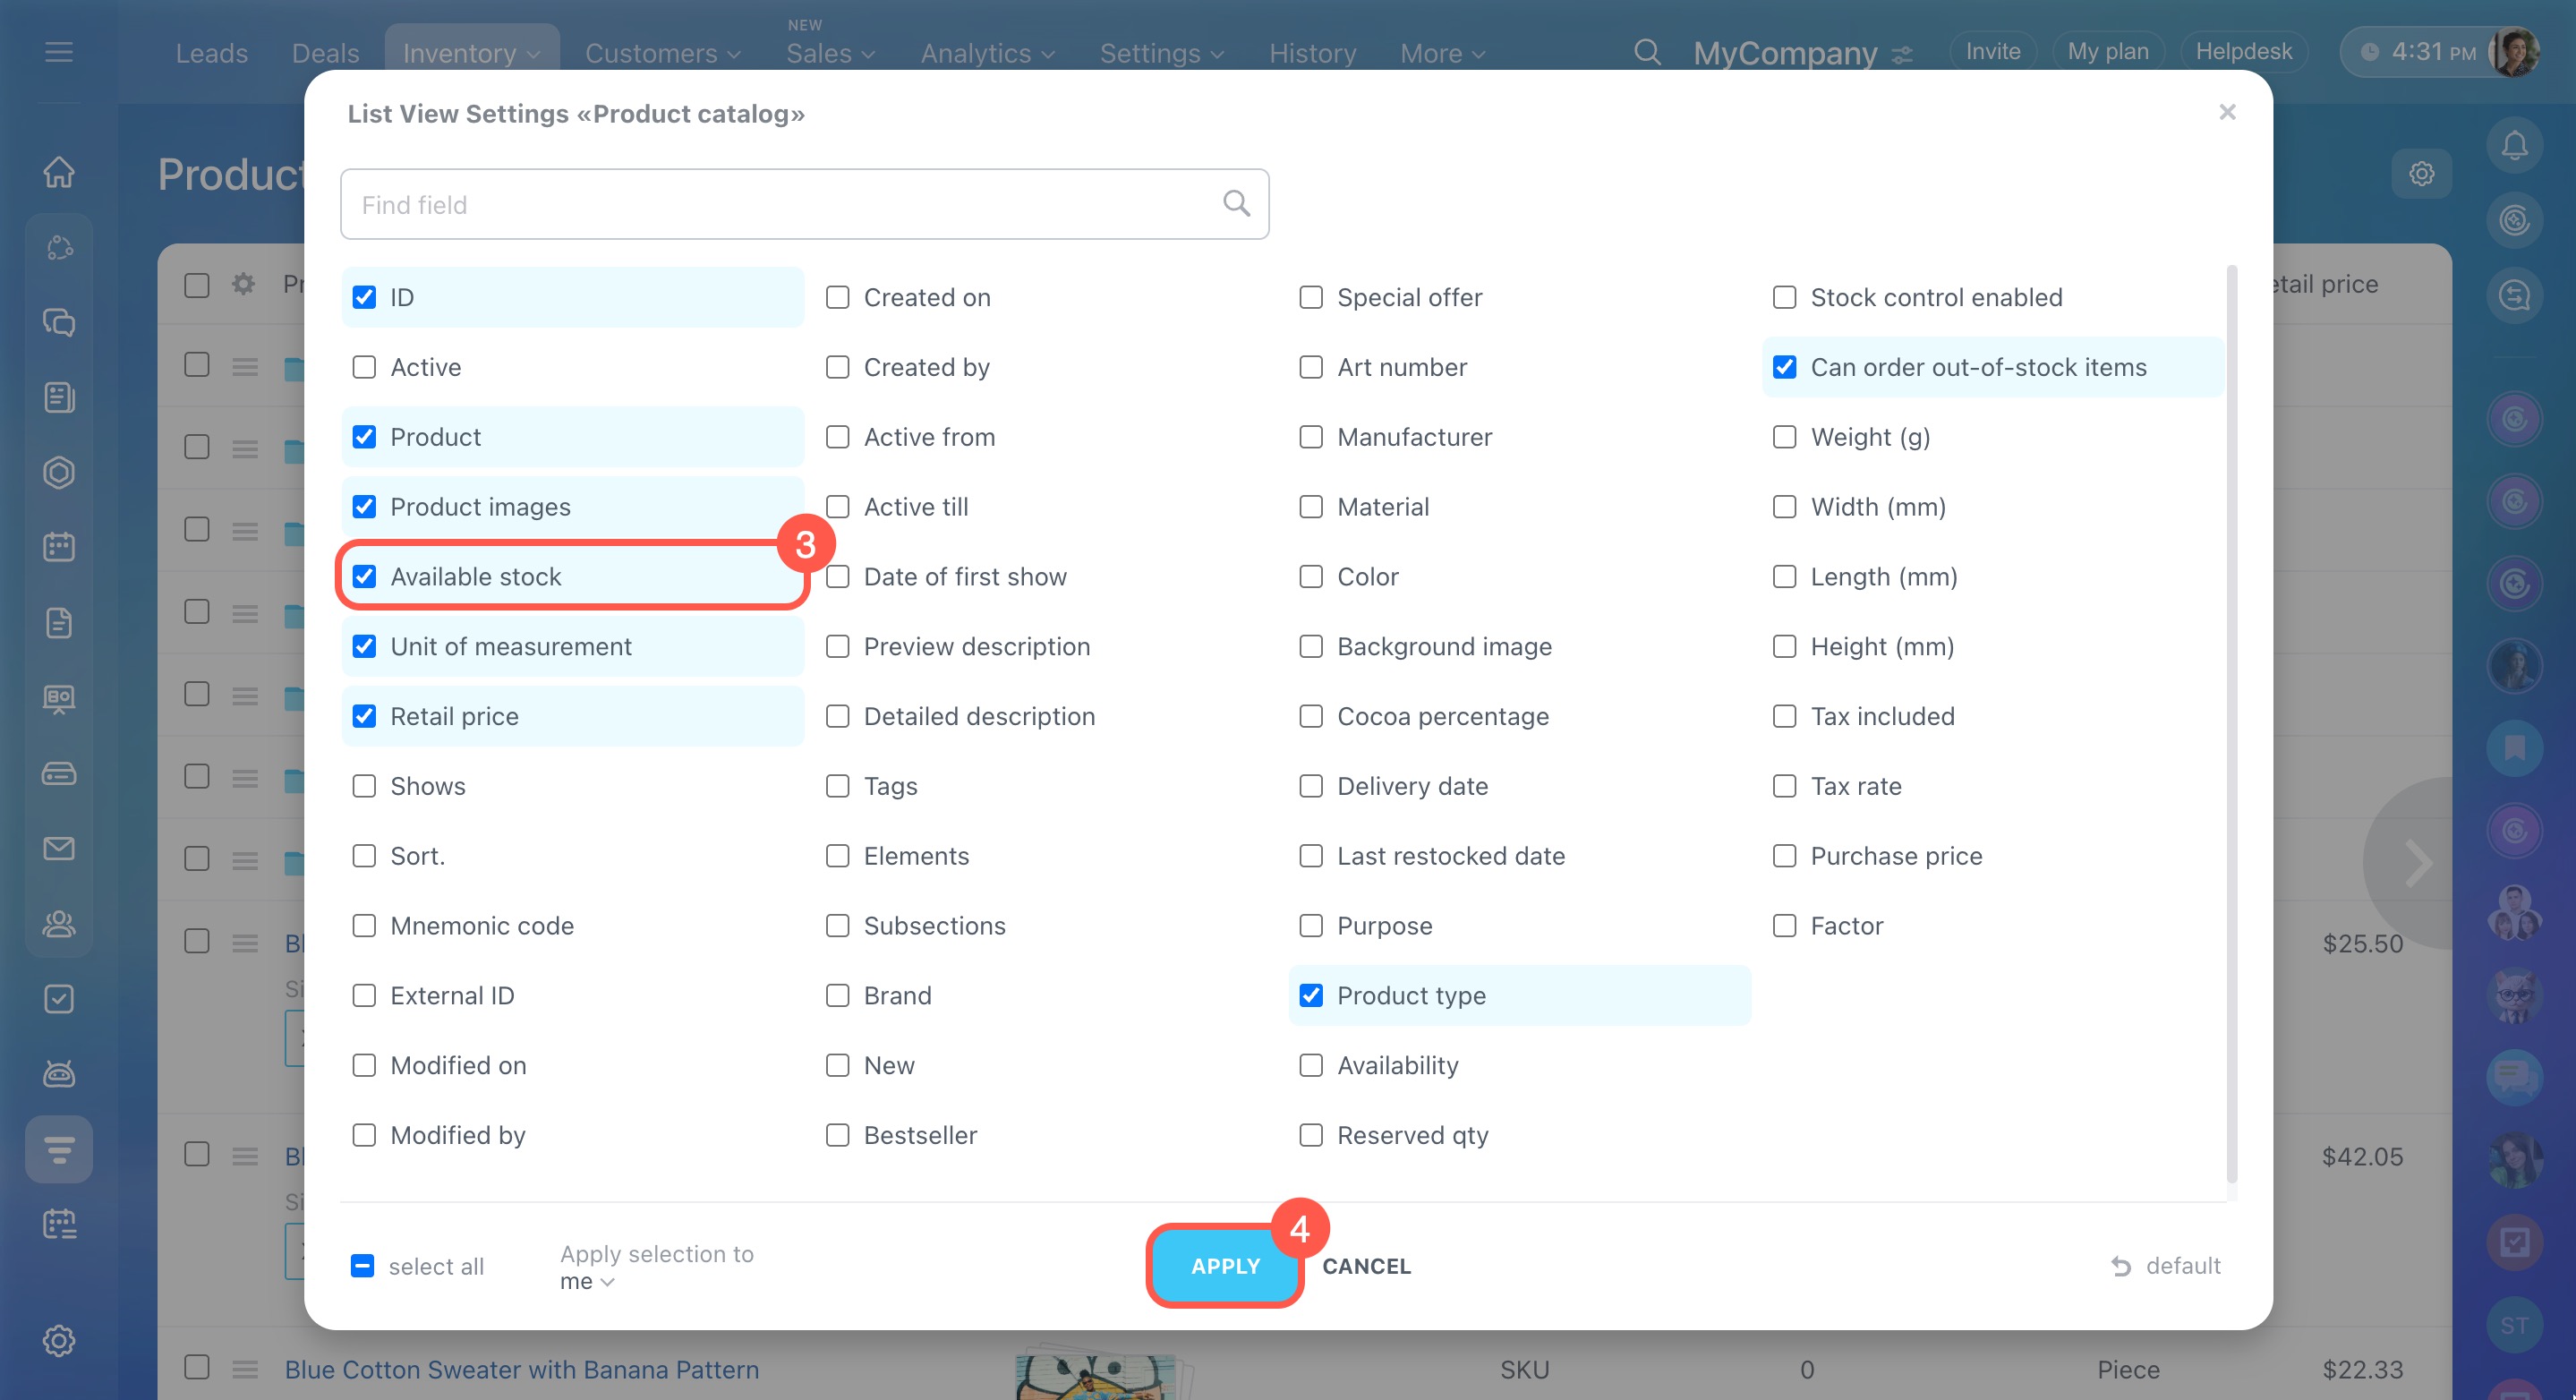Screen dimensions: 2576x1400
Task: Click the search magnifier in top bar
Action: click(x=1646, y=52)
